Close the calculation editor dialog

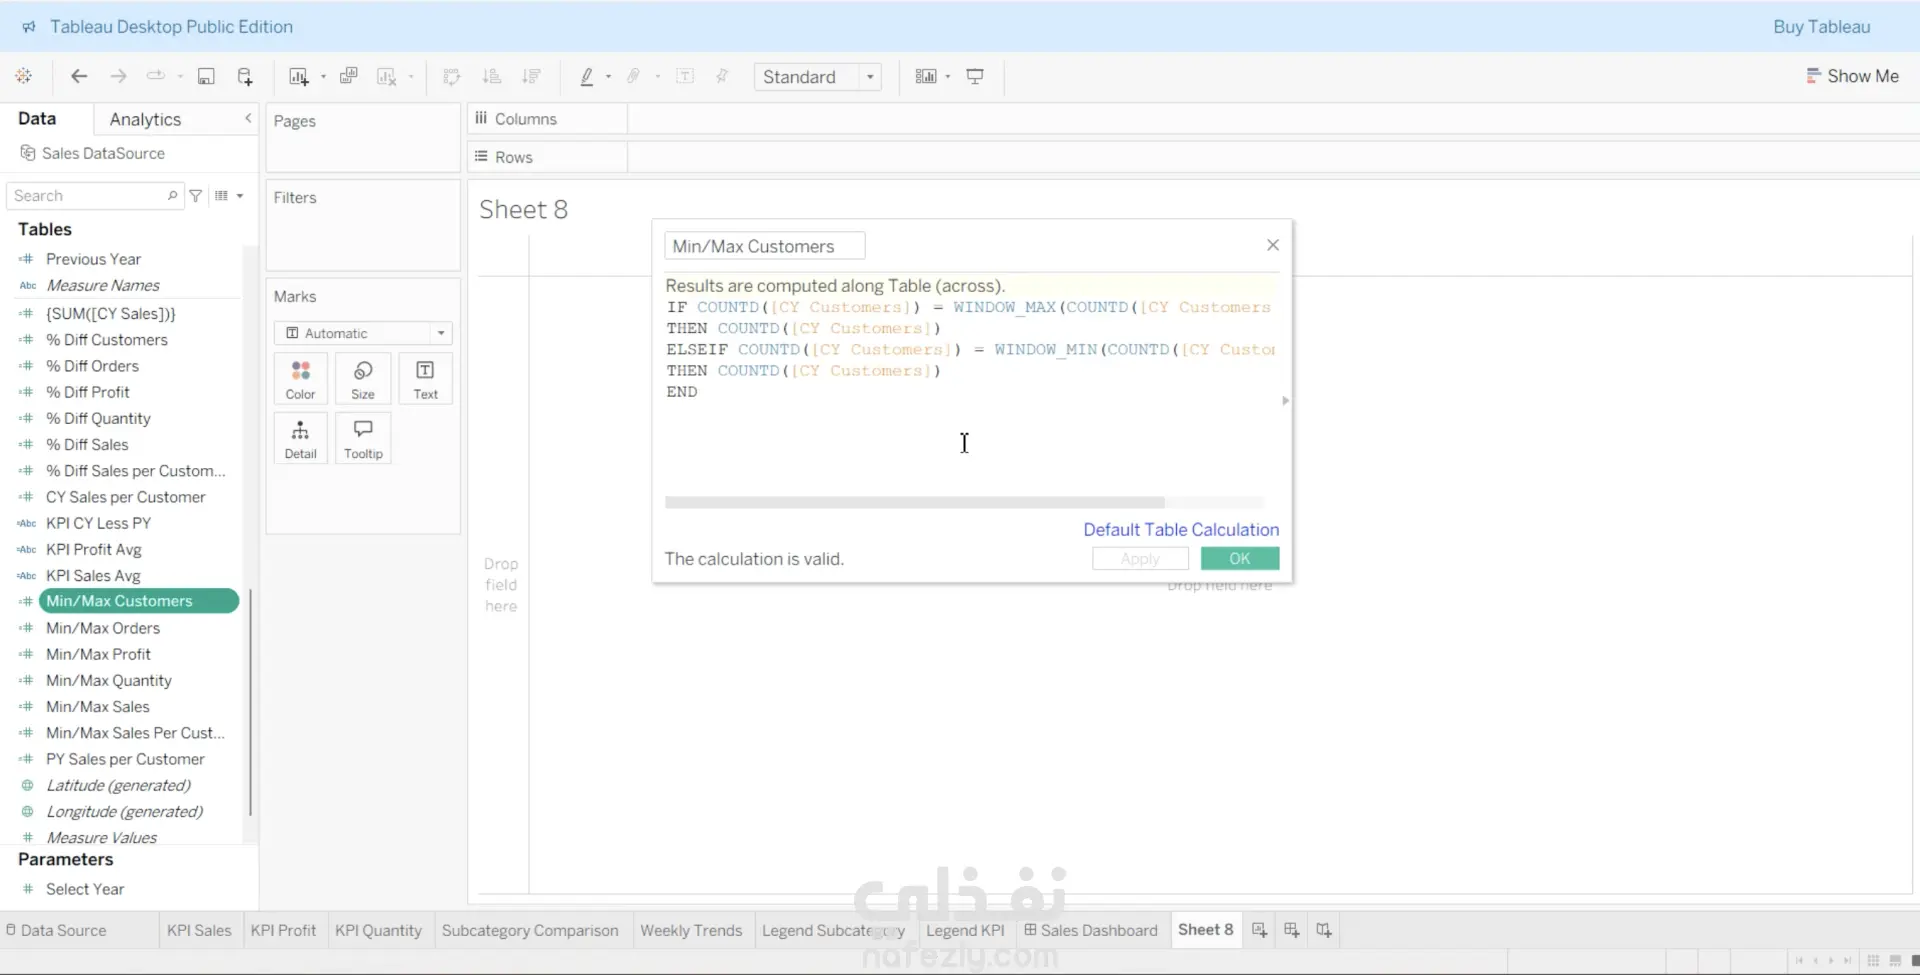click(1273, 245)
